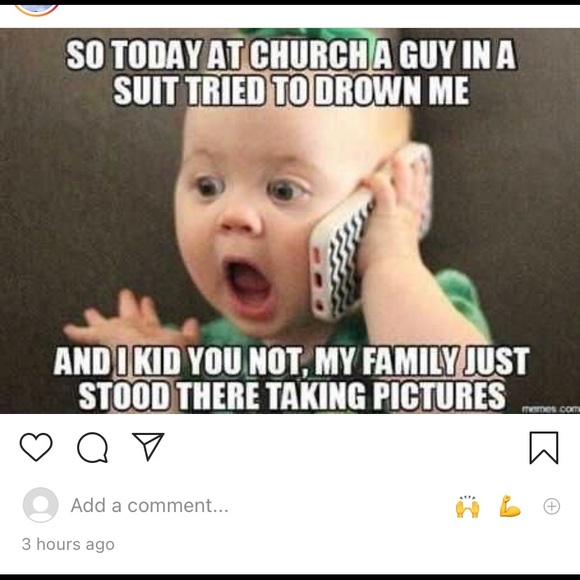Open comments via the speech bubble icon
The width and height of the screenshot is (580, 580).
(x=92, y=448)
